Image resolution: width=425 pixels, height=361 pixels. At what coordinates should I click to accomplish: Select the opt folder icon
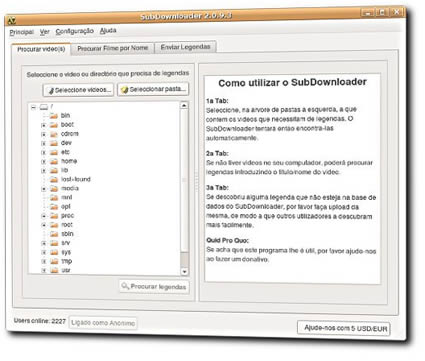54,207
